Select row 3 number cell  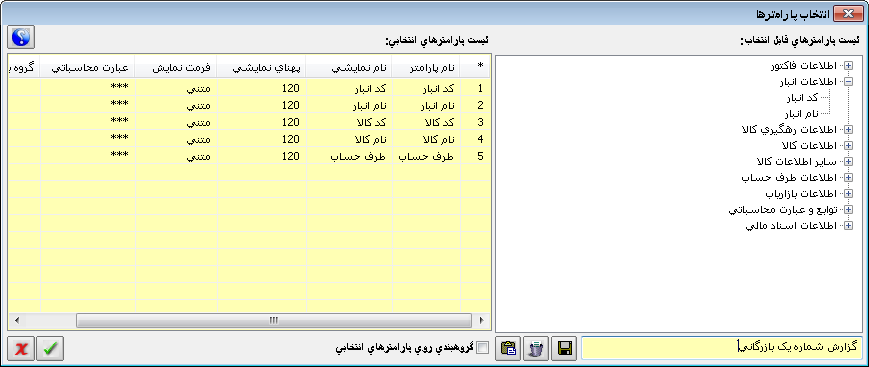[476, 122]
